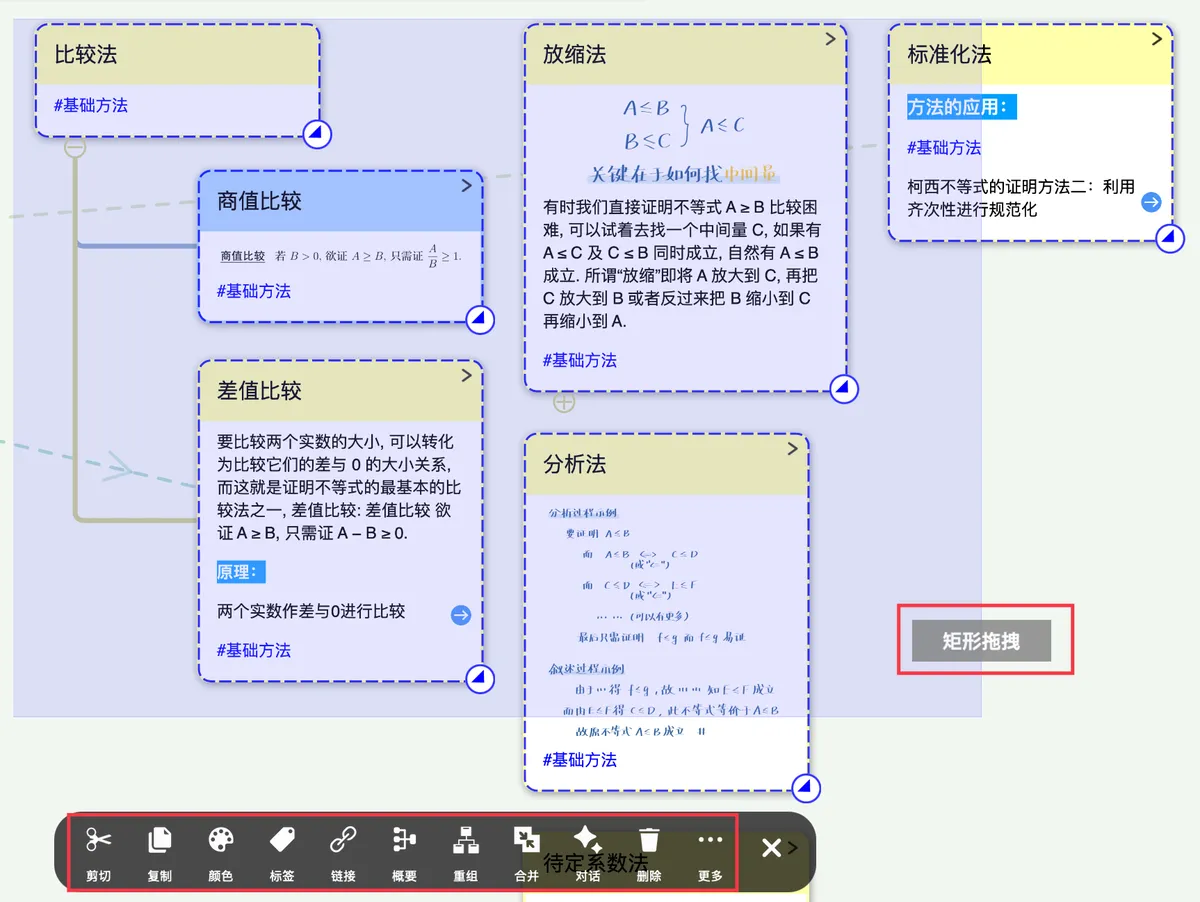Click the 商值比较 formula image

[341, 255]
